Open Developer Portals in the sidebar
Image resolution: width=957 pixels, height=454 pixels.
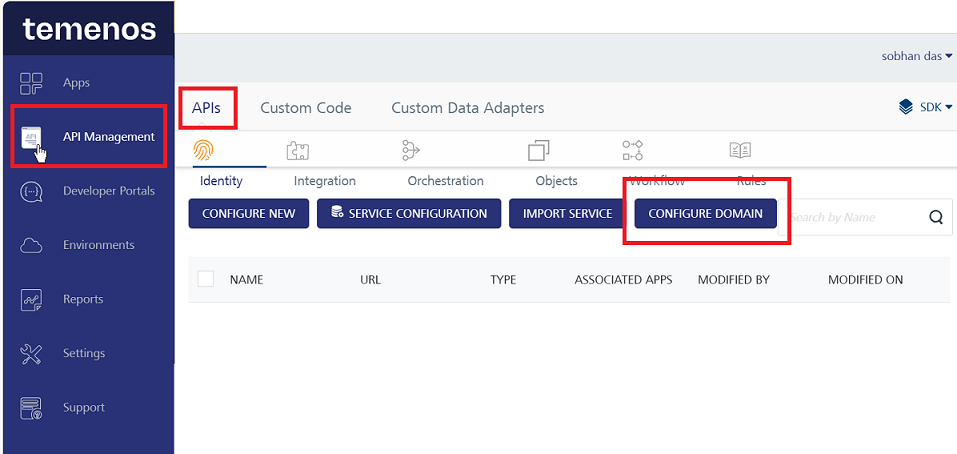(x=109, y=191)
